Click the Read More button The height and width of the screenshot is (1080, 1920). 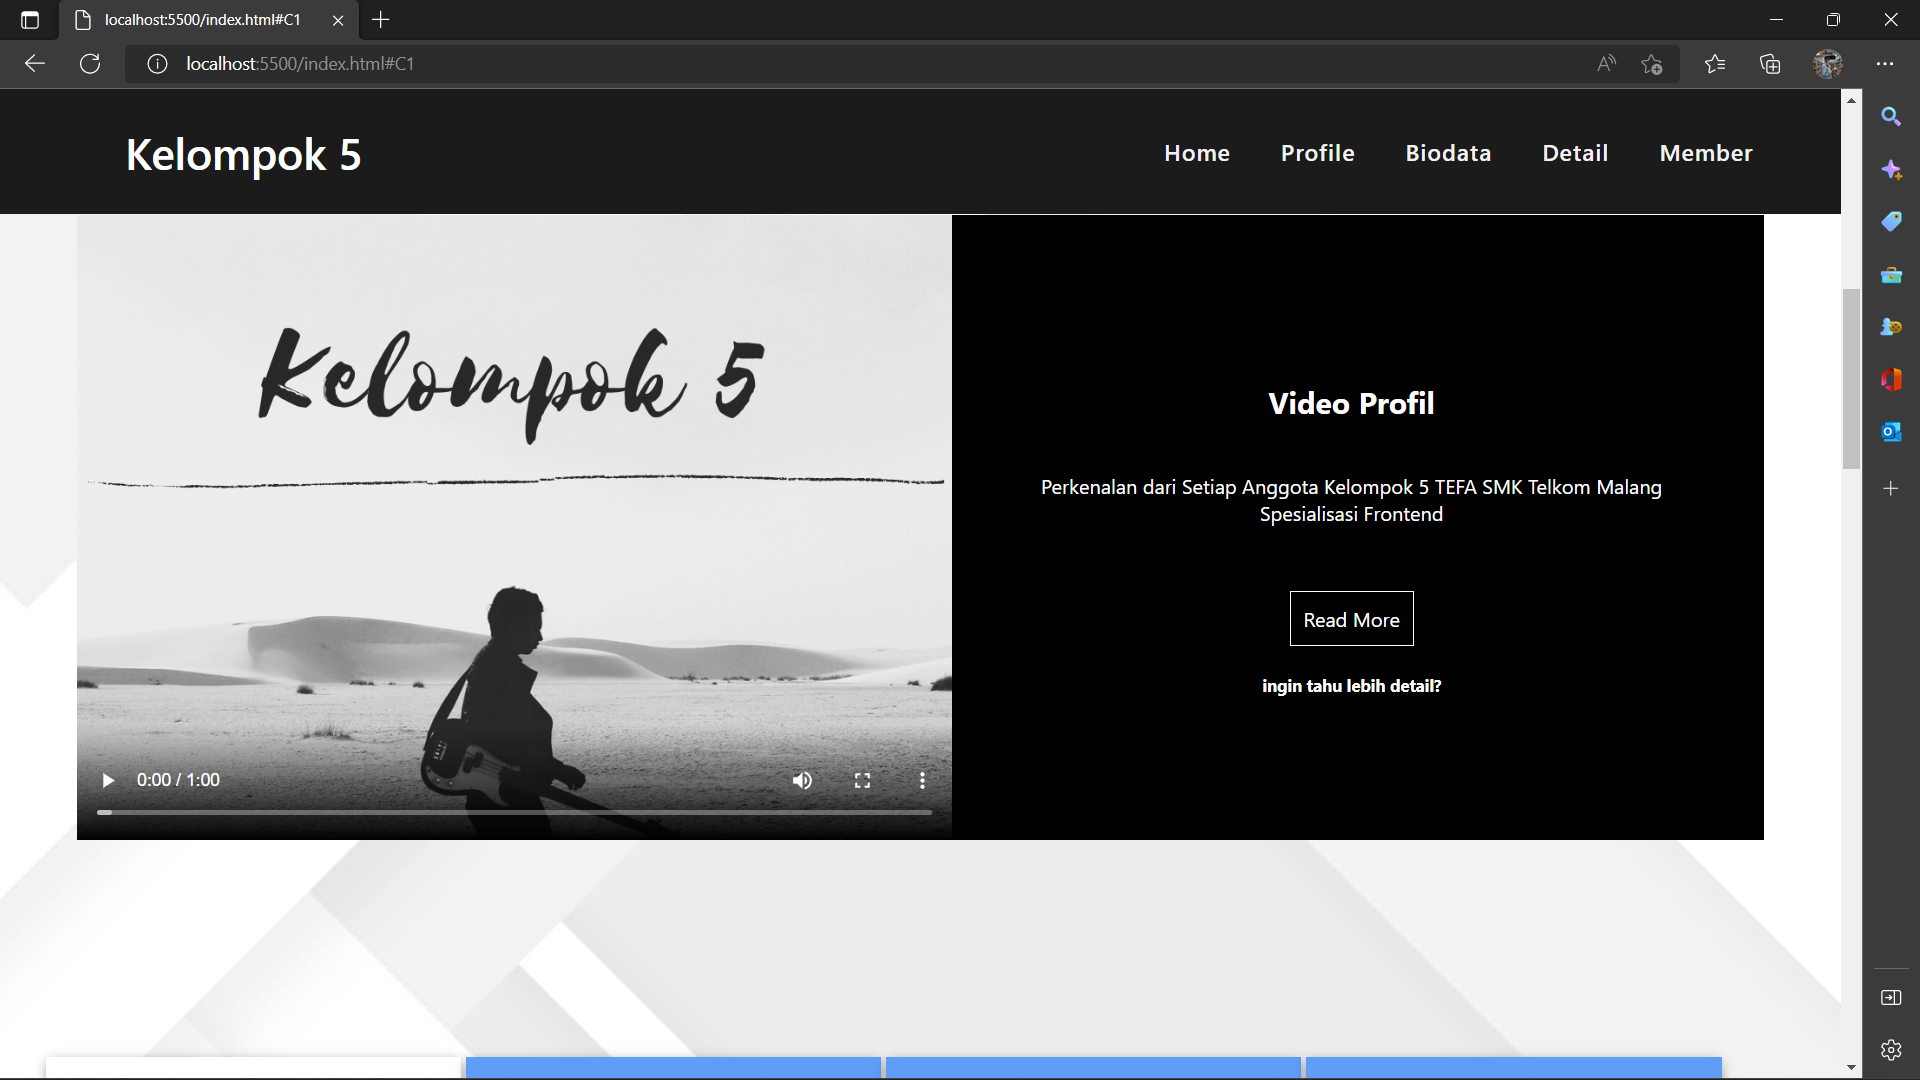coord(1351,619)
